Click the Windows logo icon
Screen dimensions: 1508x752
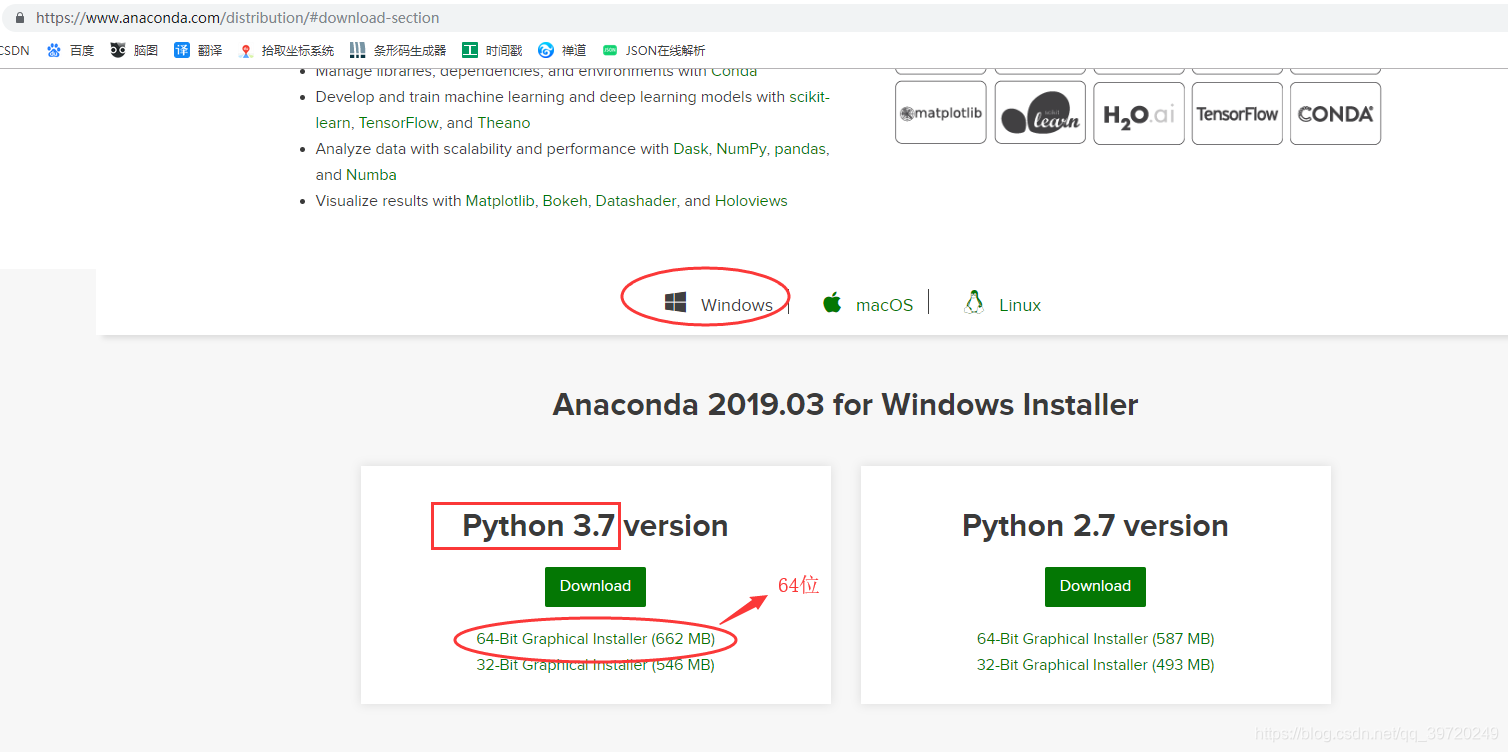tap(676, 302)
